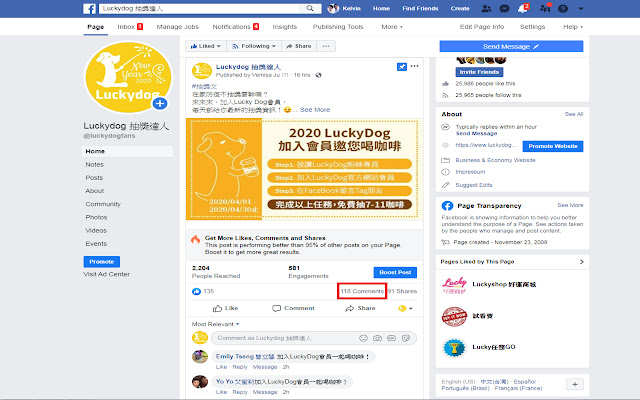
Task: Open the Publishing Tools tab
Action: pos(338,27)
